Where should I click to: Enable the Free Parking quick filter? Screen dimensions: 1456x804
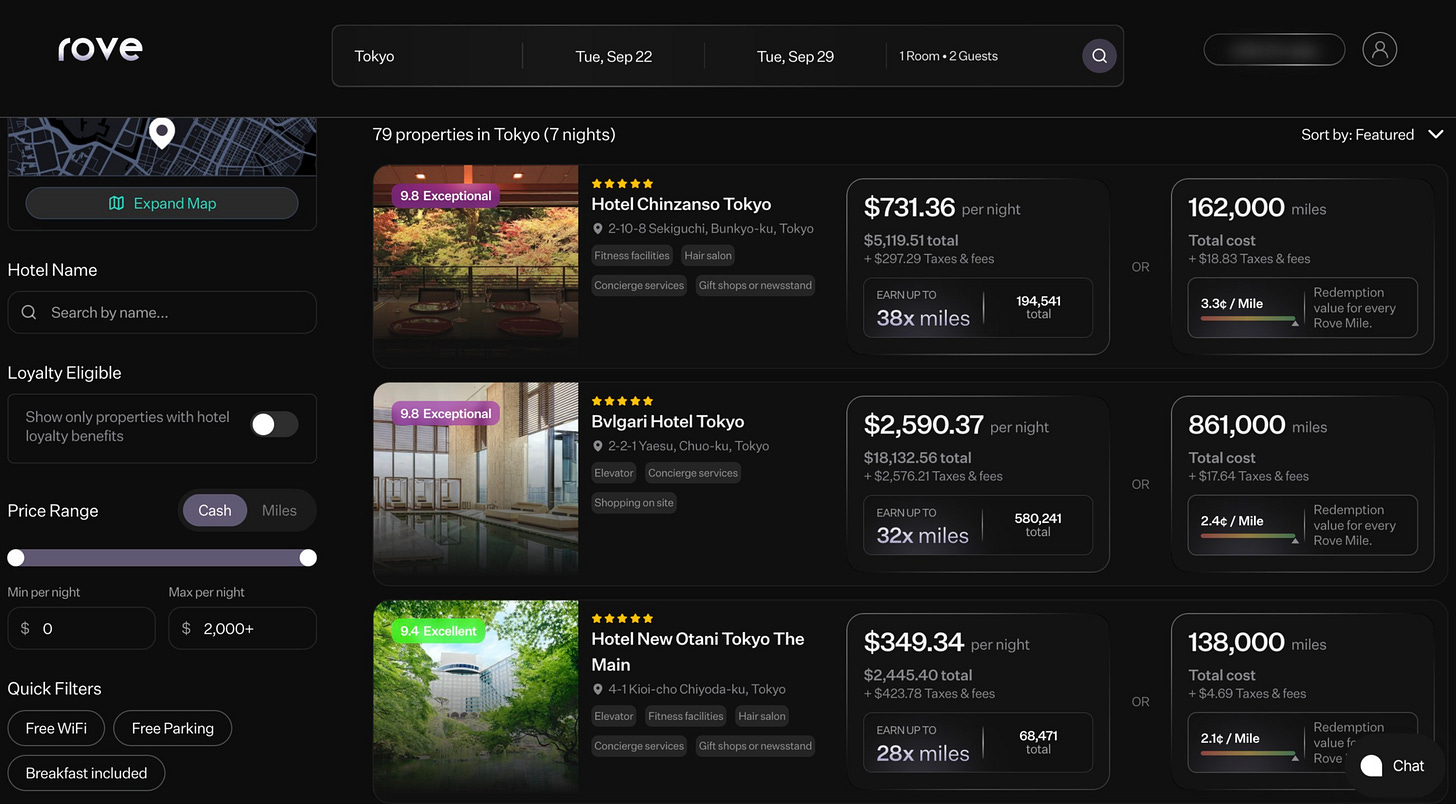173,728
